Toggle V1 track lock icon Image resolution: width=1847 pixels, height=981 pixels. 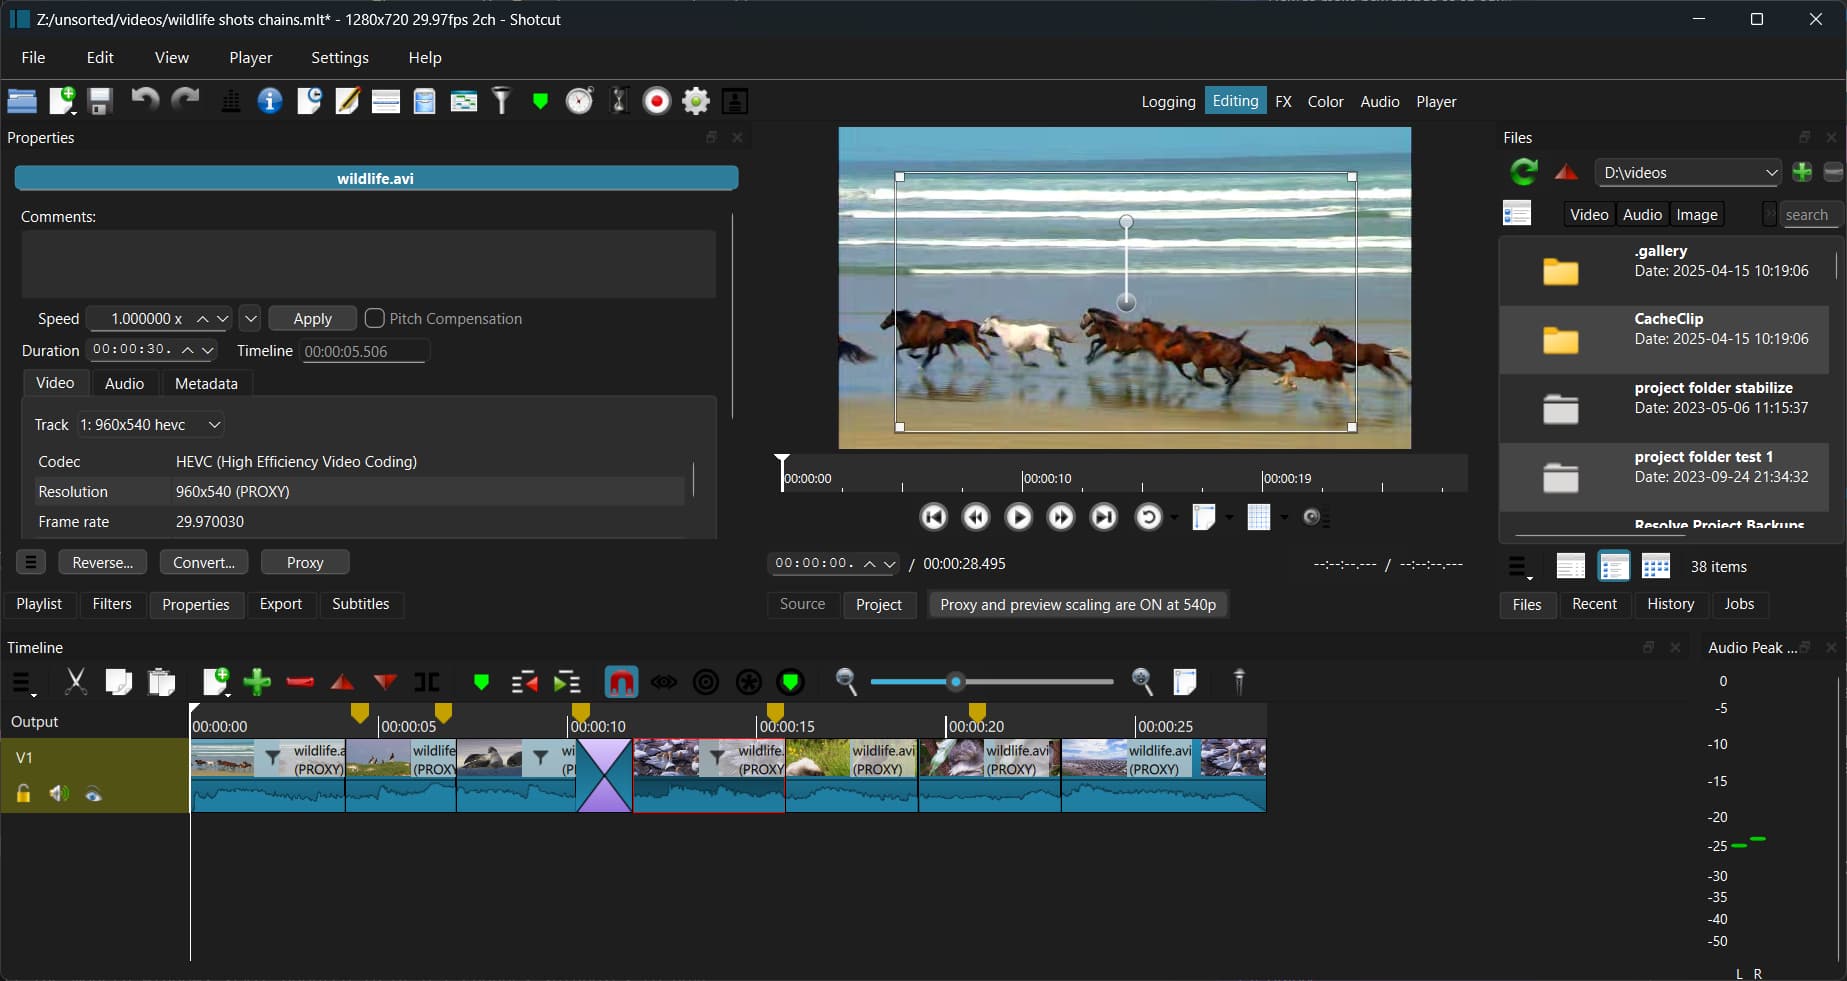[x=23, y=794]
